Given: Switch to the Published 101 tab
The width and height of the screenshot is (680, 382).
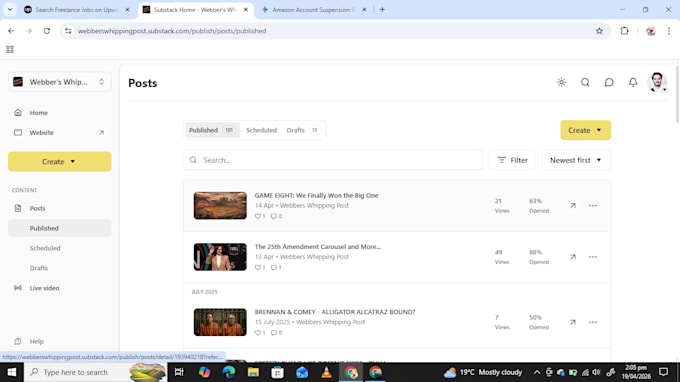Looking at the screenshot, I should [212, 130].
